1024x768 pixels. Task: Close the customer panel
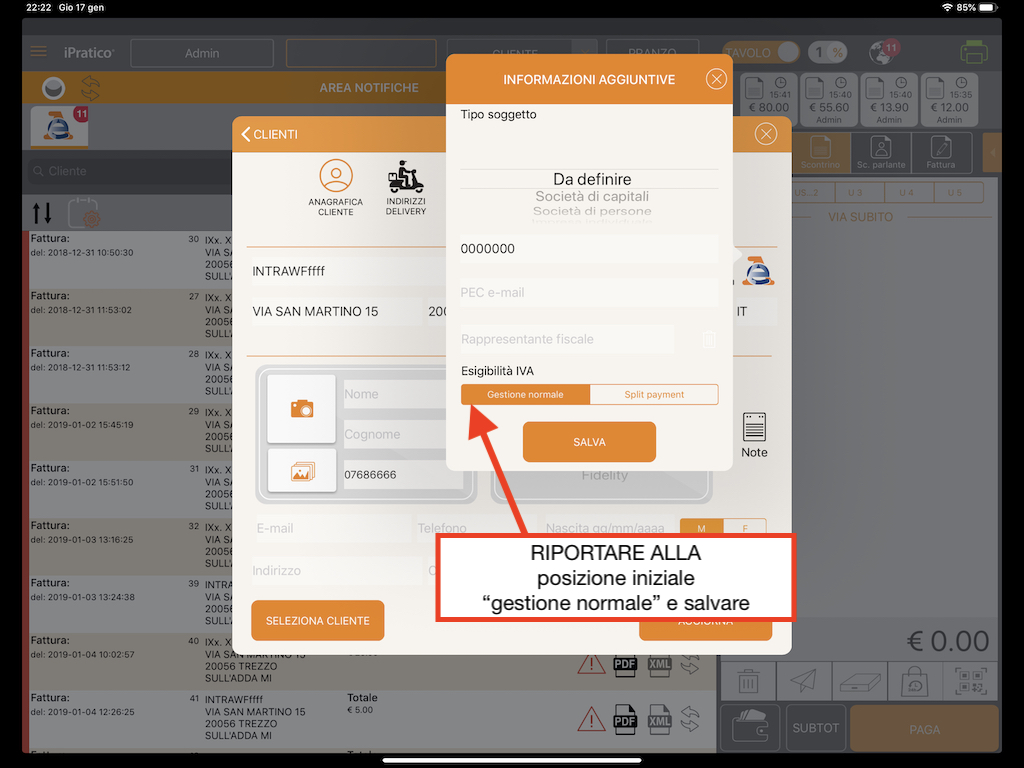pyautogui.click(x=765, y=134)
